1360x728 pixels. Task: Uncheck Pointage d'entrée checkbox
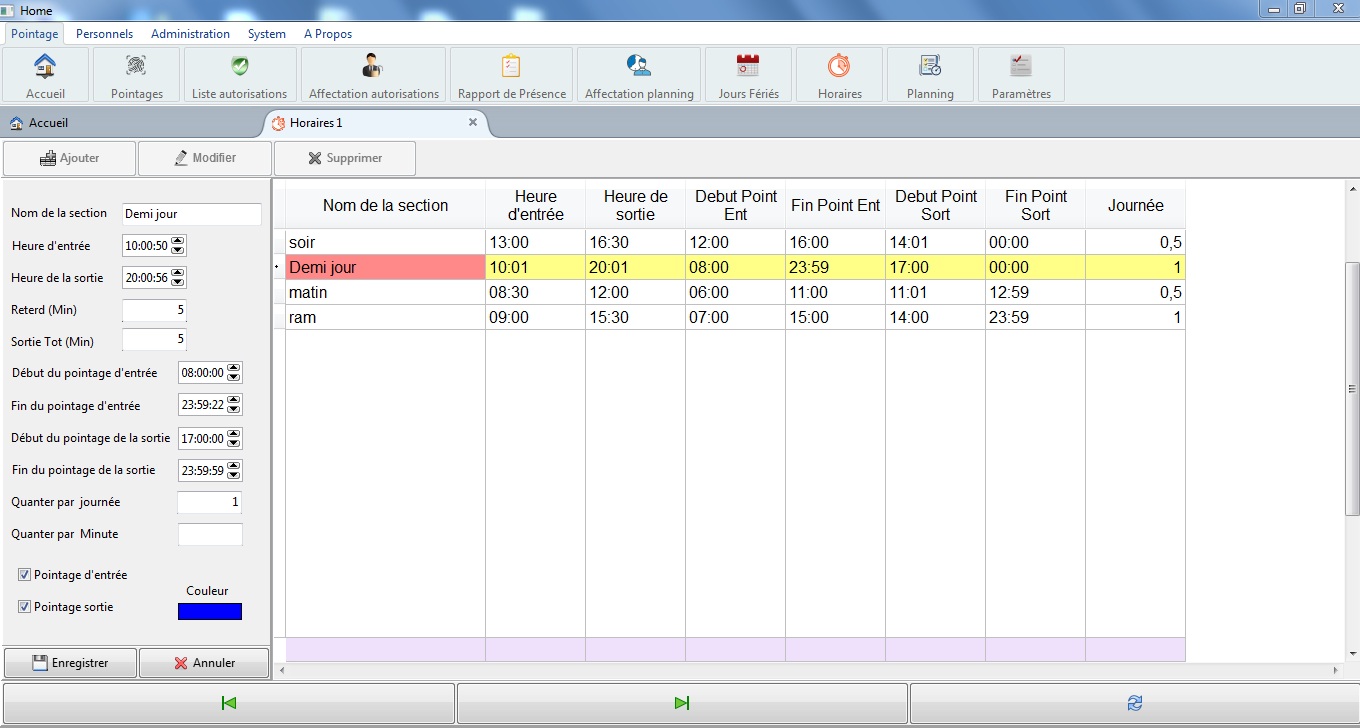click(x=24, y=575)
